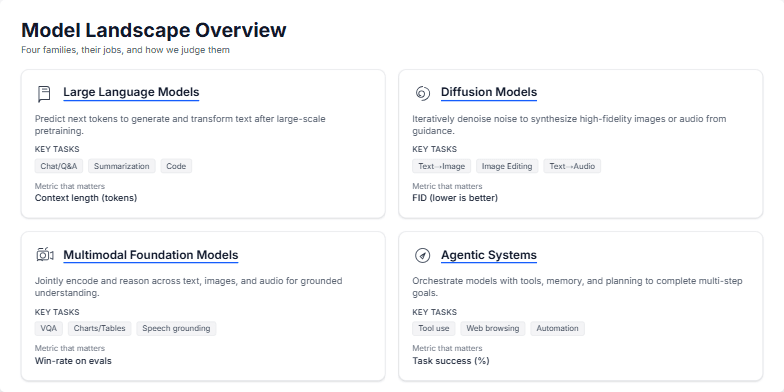Open the Multimodal Foundation Models heading link
Viewport: 784px width, 392px height.
pyautogui.click(x=150, y=255)
